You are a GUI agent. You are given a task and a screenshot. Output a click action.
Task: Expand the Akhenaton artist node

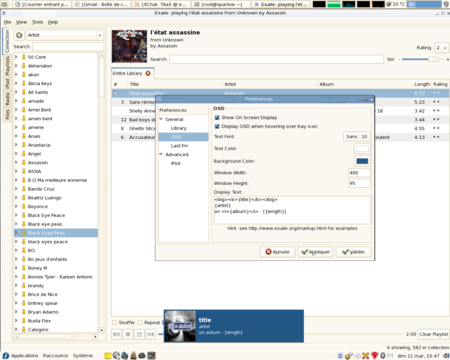tap(16, 66)
